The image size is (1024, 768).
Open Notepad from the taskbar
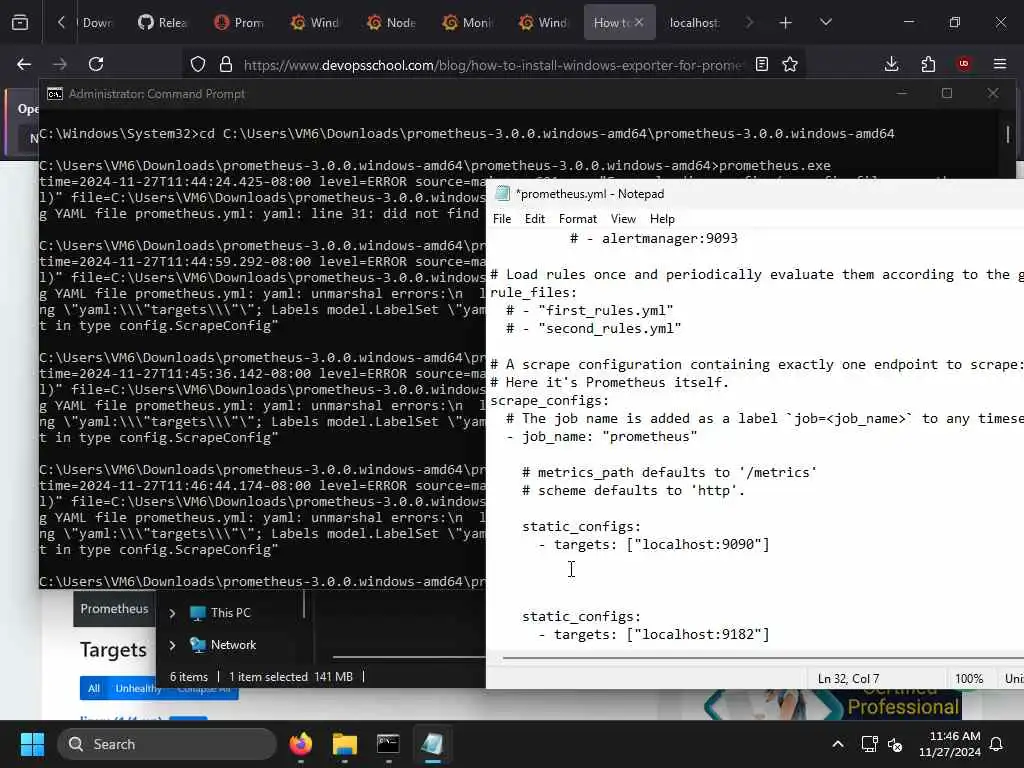[x=432, y=744]
